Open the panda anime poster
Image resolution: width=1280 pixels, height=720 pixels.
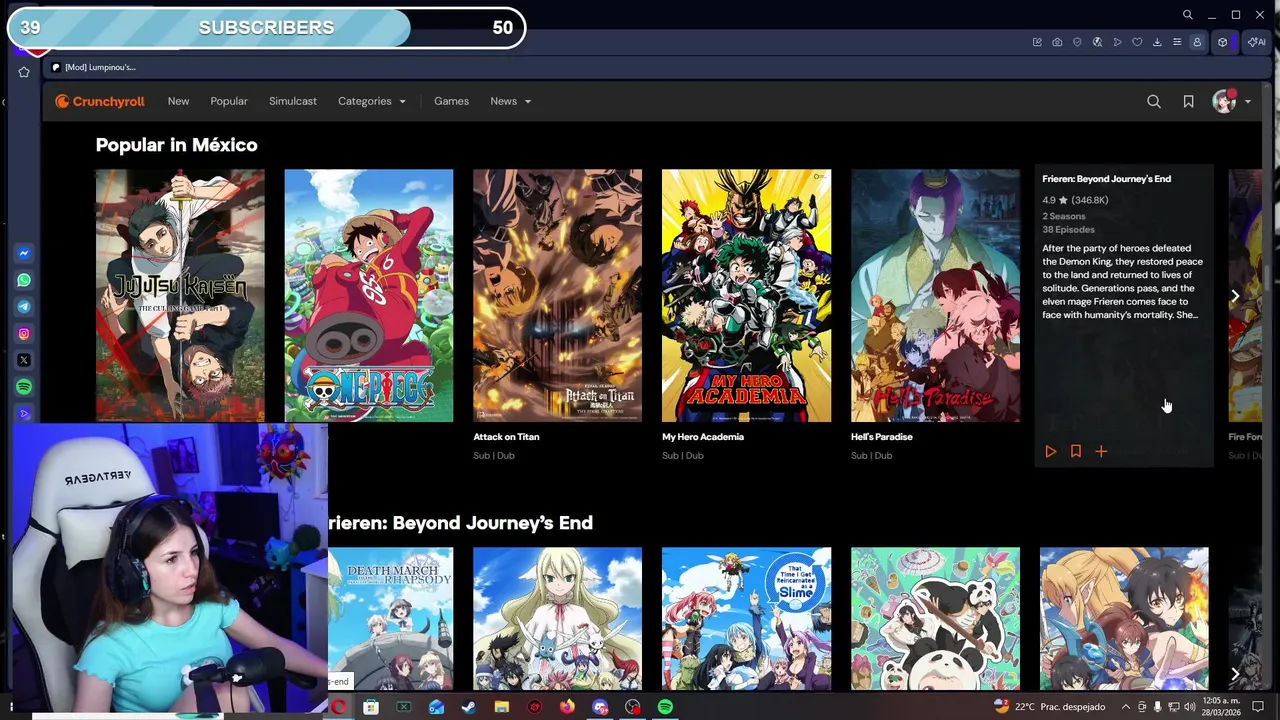tap(935, 618)
